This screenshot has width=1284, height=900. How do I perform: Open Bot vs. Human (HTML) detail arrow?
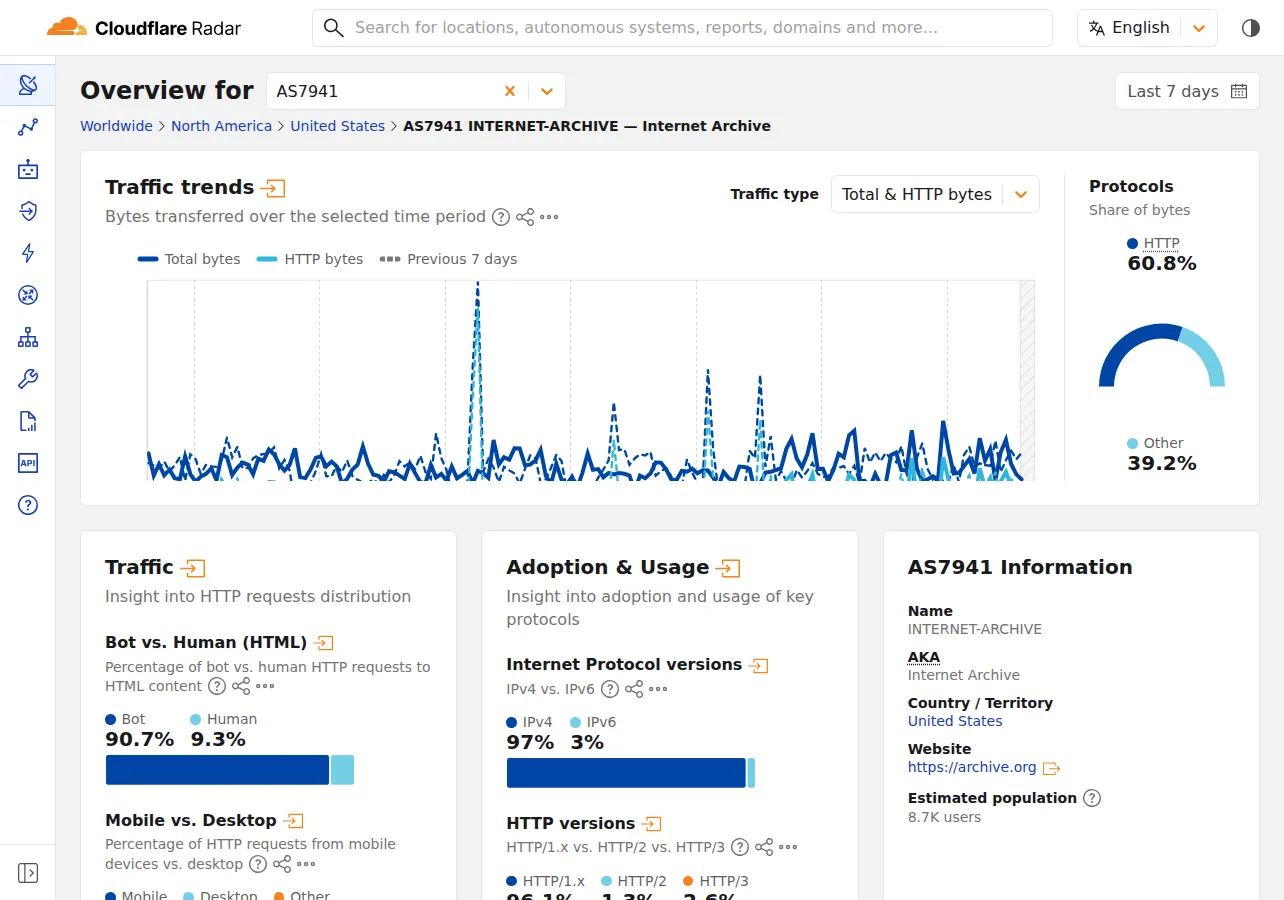pyautogui.click(x=324, y=643)
